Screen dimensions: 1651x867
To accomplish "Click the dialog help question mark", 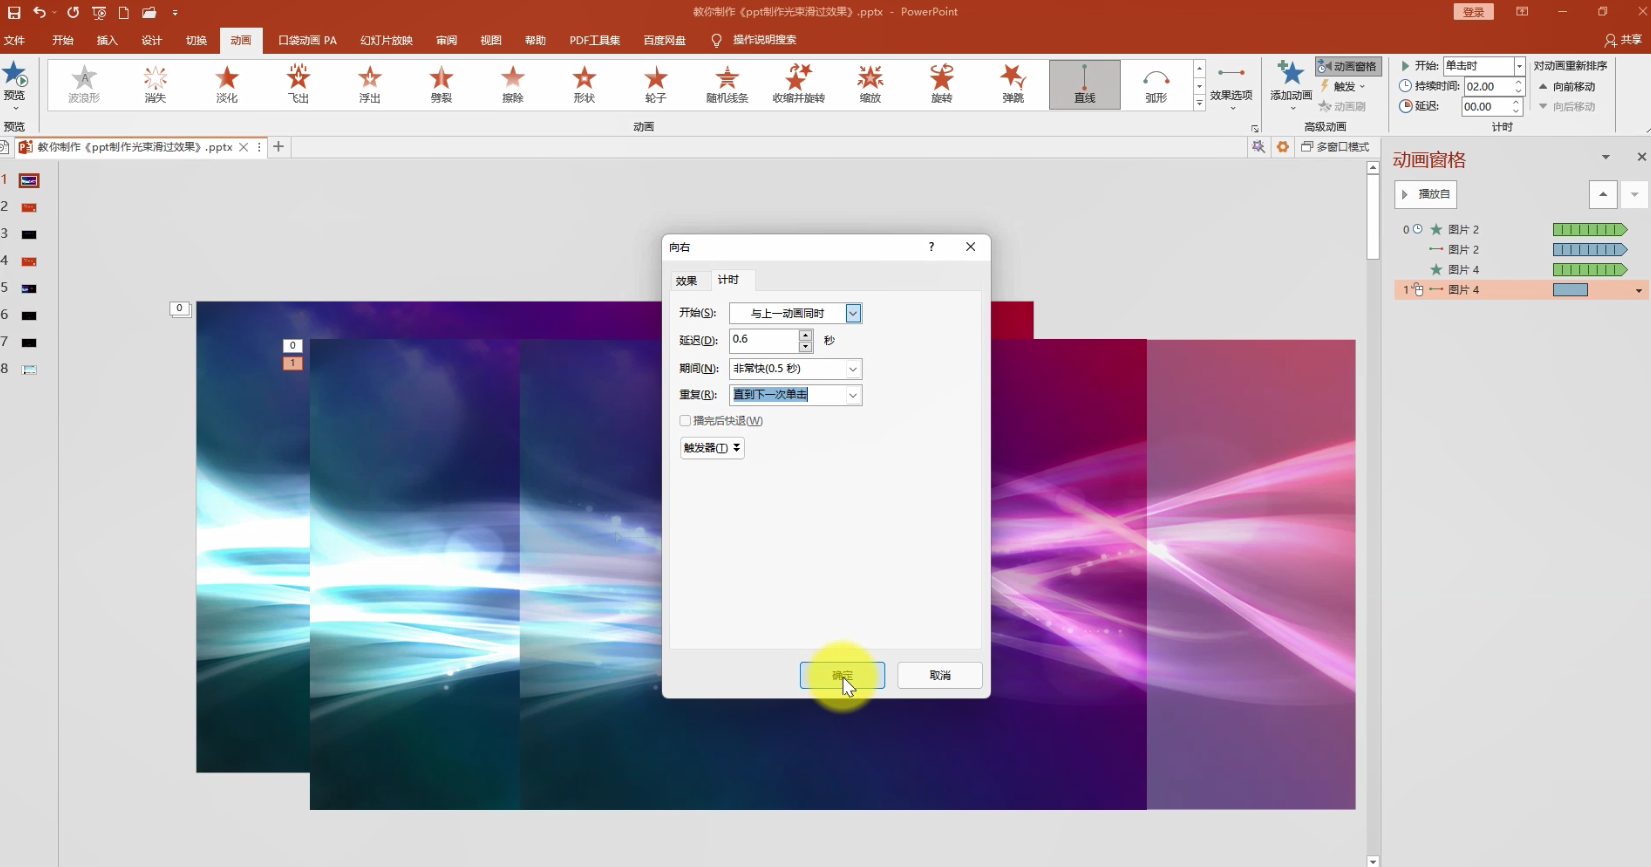I will click(931, 247).
